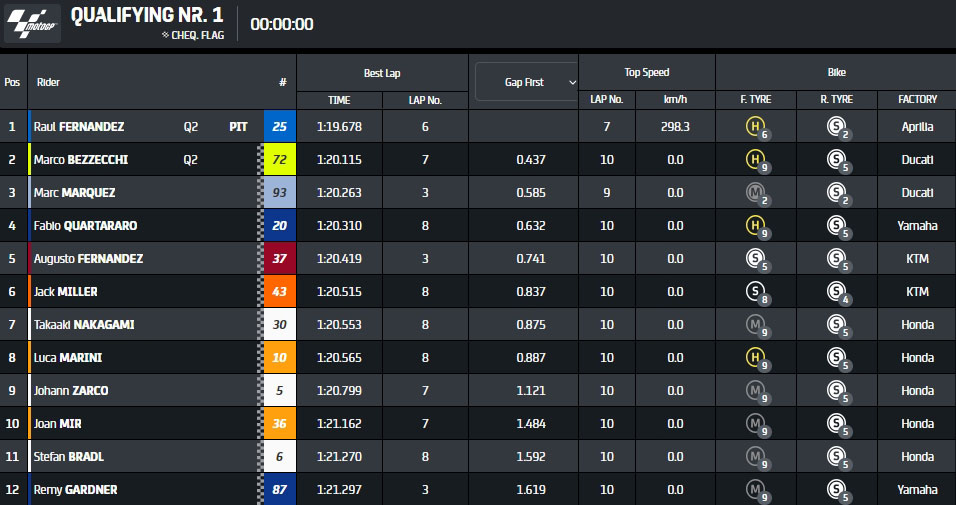This screenshot has height=505, width=956.
Task: Click Augusto Fernandez's soft front tyre icon
Action: [755, 259]
